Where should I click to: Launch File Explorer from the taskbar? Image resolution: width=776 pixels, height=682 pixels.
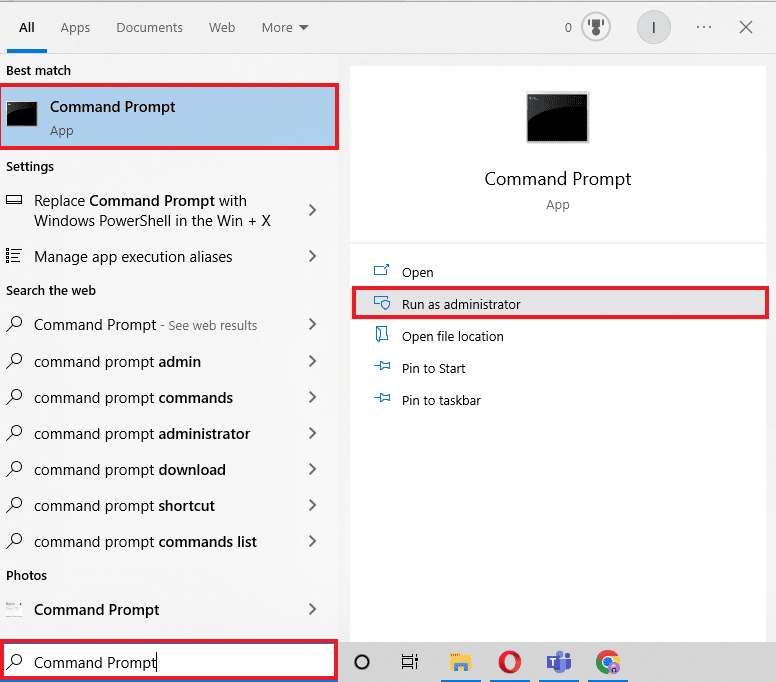pos(460,662)
